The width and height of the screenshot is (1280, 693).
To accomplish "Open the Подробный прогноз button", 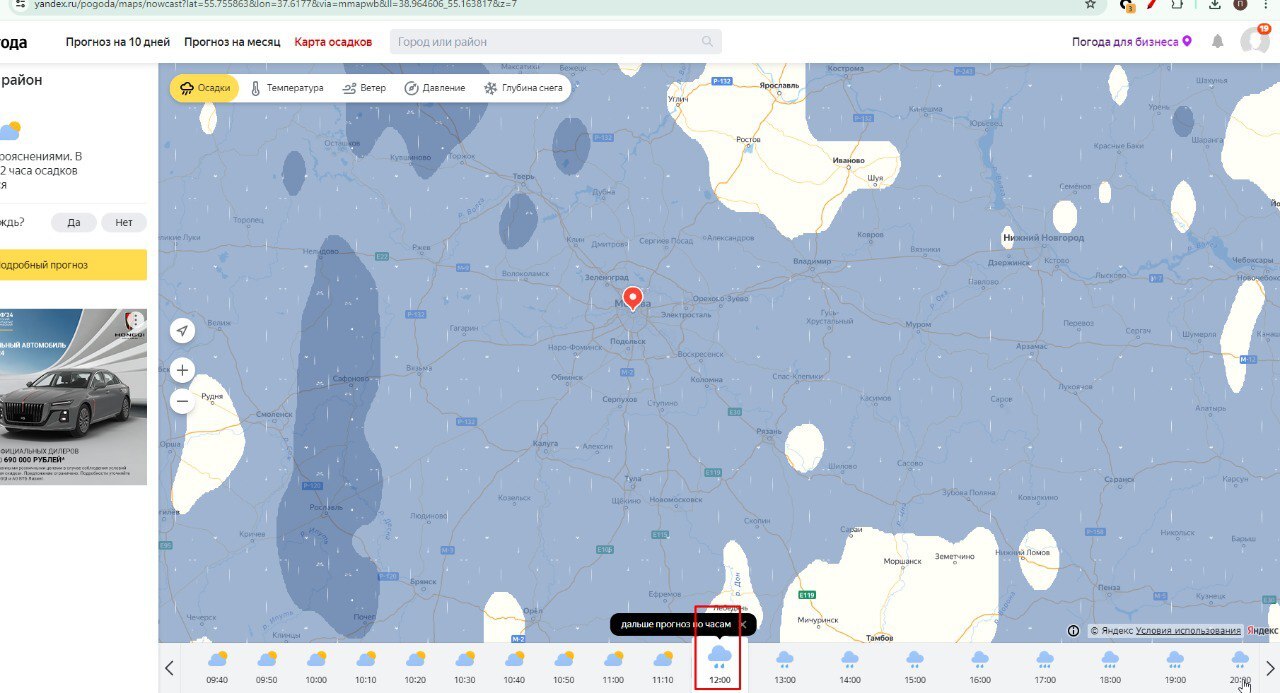I will (73, 265).
